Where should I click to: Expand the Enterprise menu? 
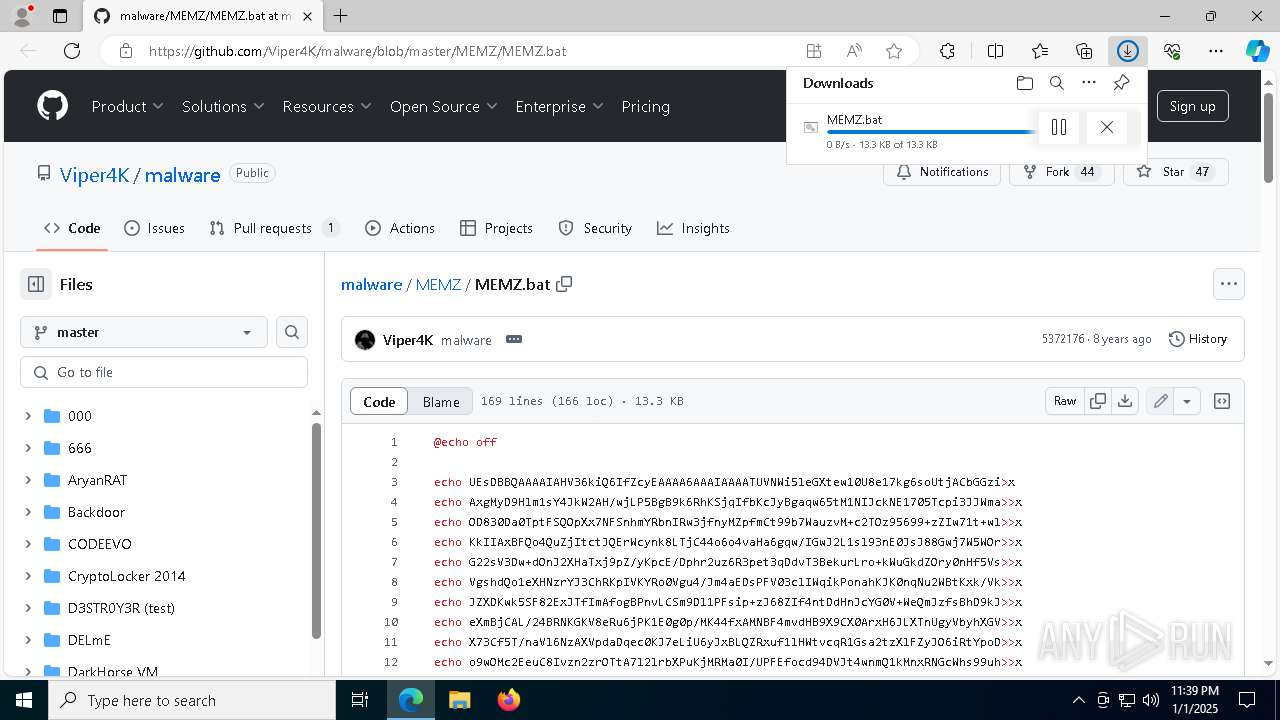point(559,106)
